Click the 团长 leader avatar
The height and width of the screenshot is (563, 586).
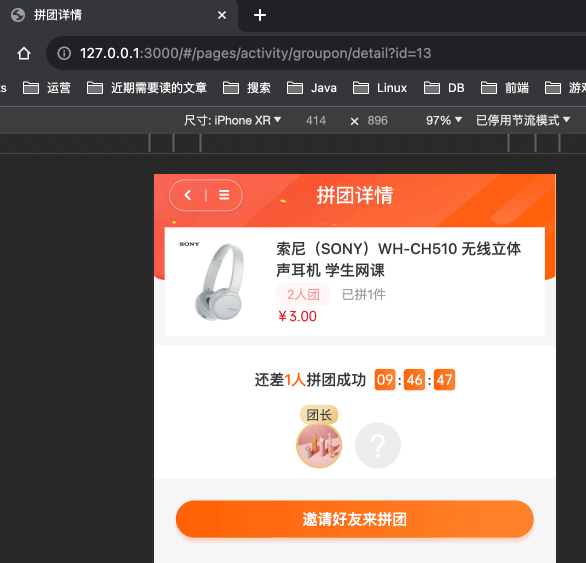point(319,446)
